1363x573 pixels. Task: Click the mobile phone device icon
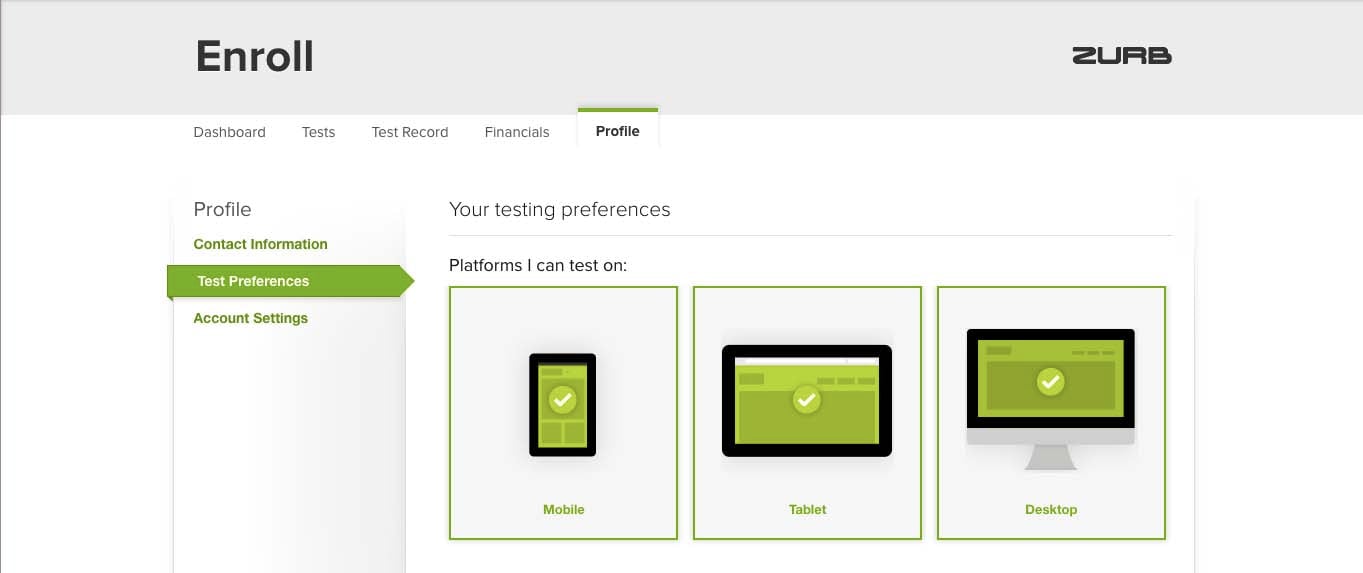(562, 405)
